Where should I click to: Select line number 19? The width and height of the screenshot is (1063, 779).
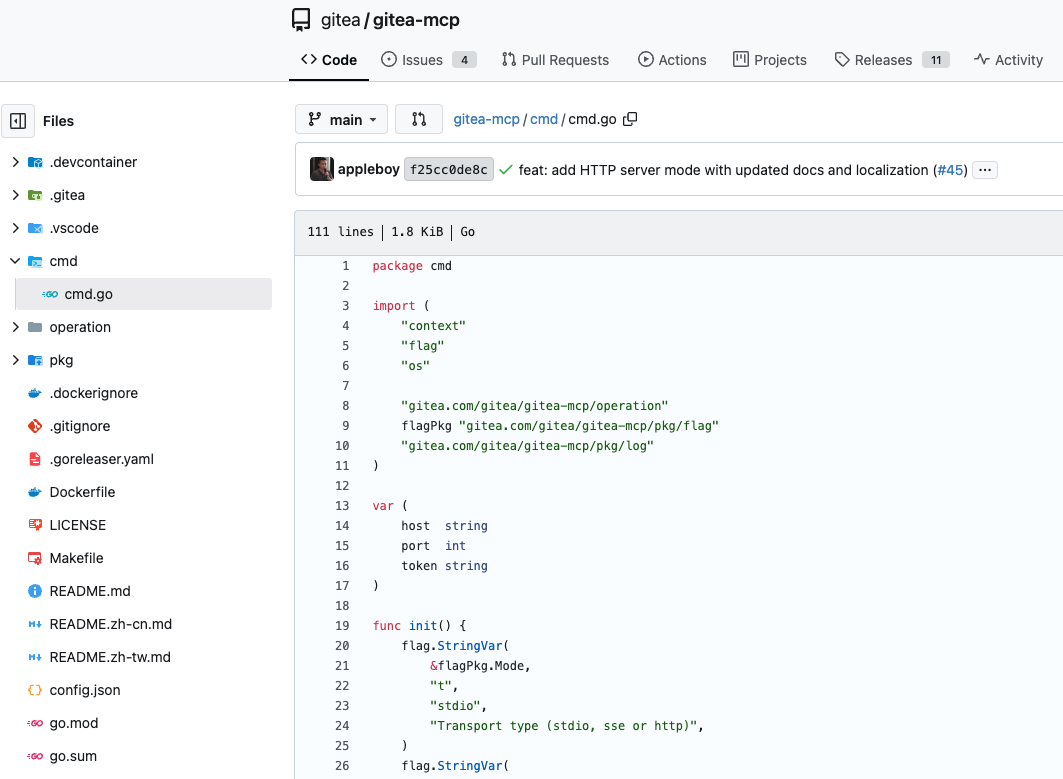342,626
